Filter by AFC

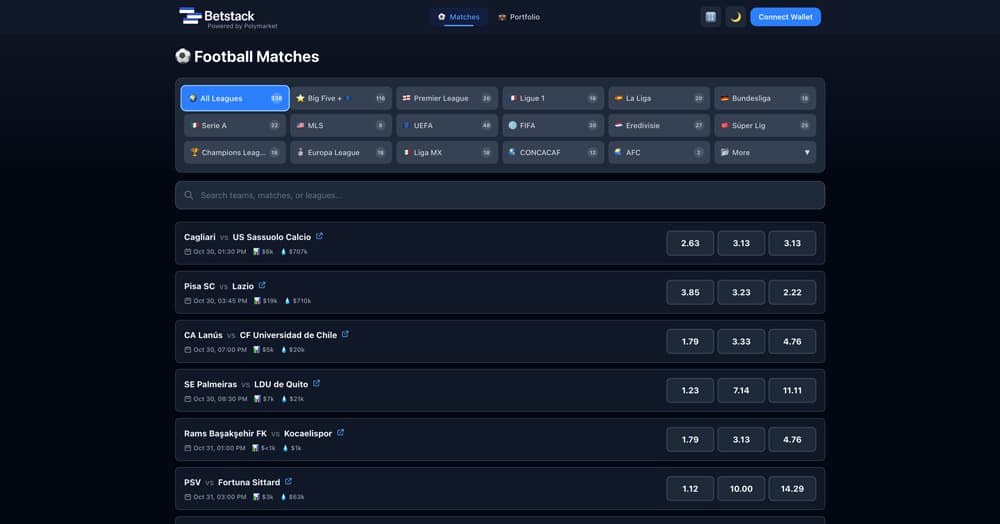pos(659,152)
